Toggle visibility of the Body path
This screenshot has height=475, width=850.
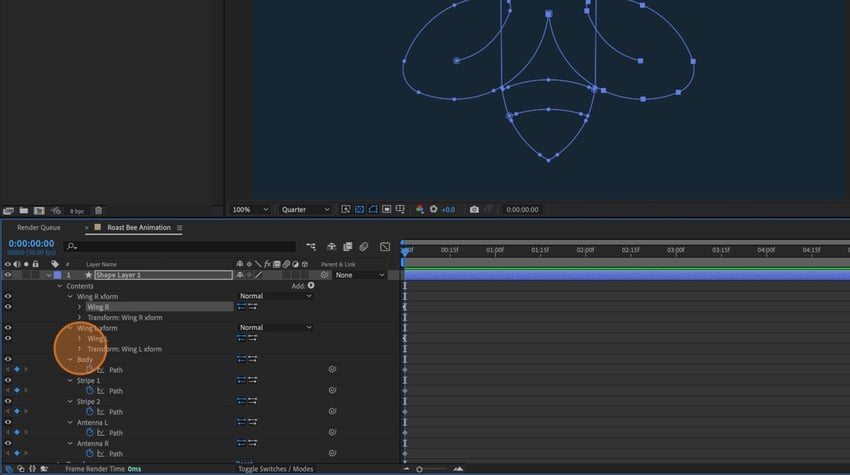point(8,359)
